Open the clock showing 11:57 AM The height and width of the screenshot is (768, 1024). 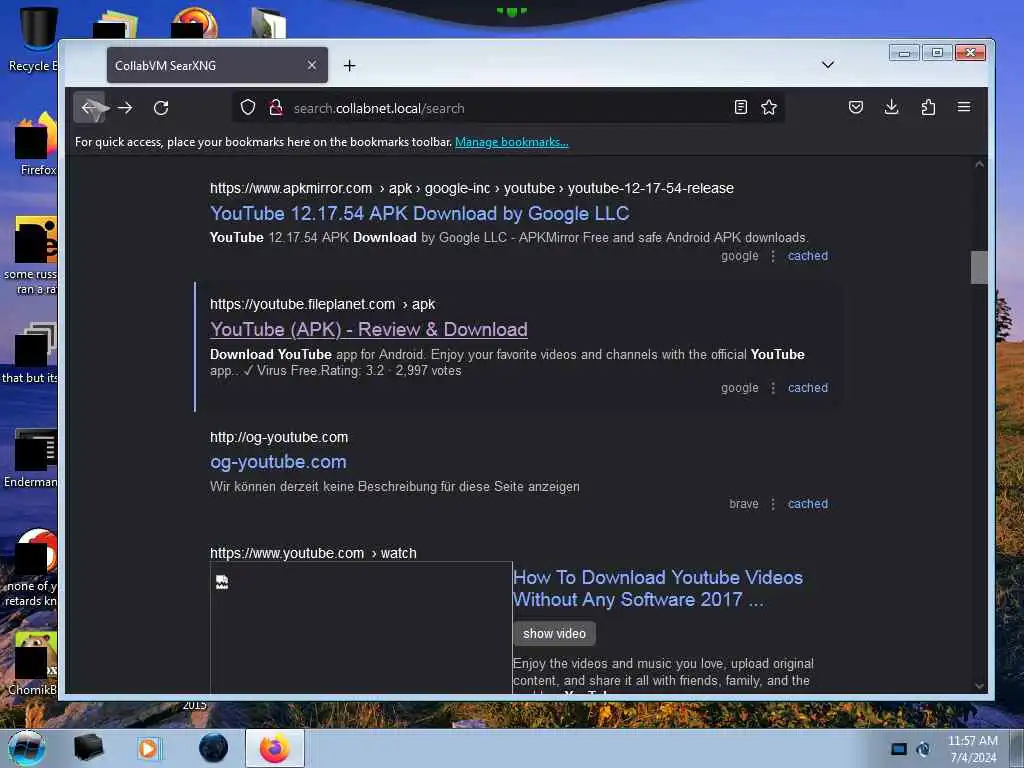972,748
